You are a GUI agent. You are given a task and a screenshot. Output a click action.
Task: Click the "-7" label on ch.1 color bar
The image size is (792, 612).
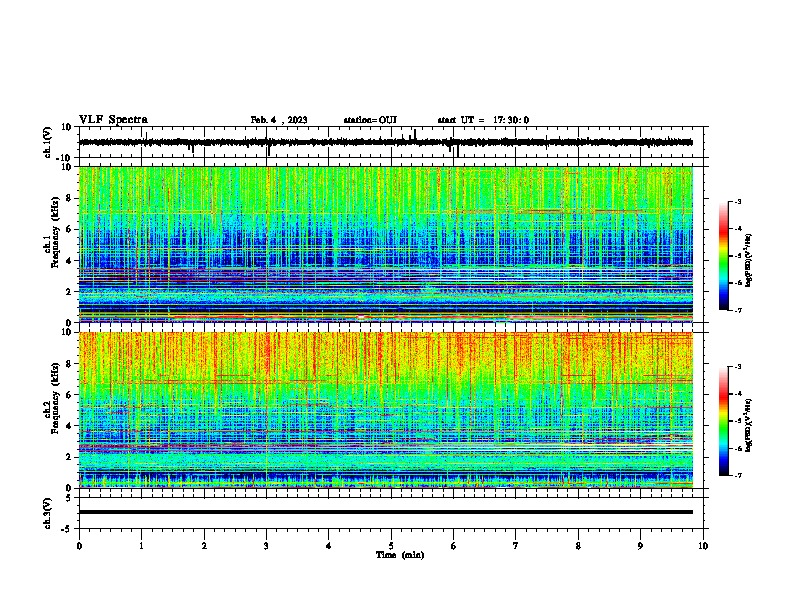pos(737,310)
